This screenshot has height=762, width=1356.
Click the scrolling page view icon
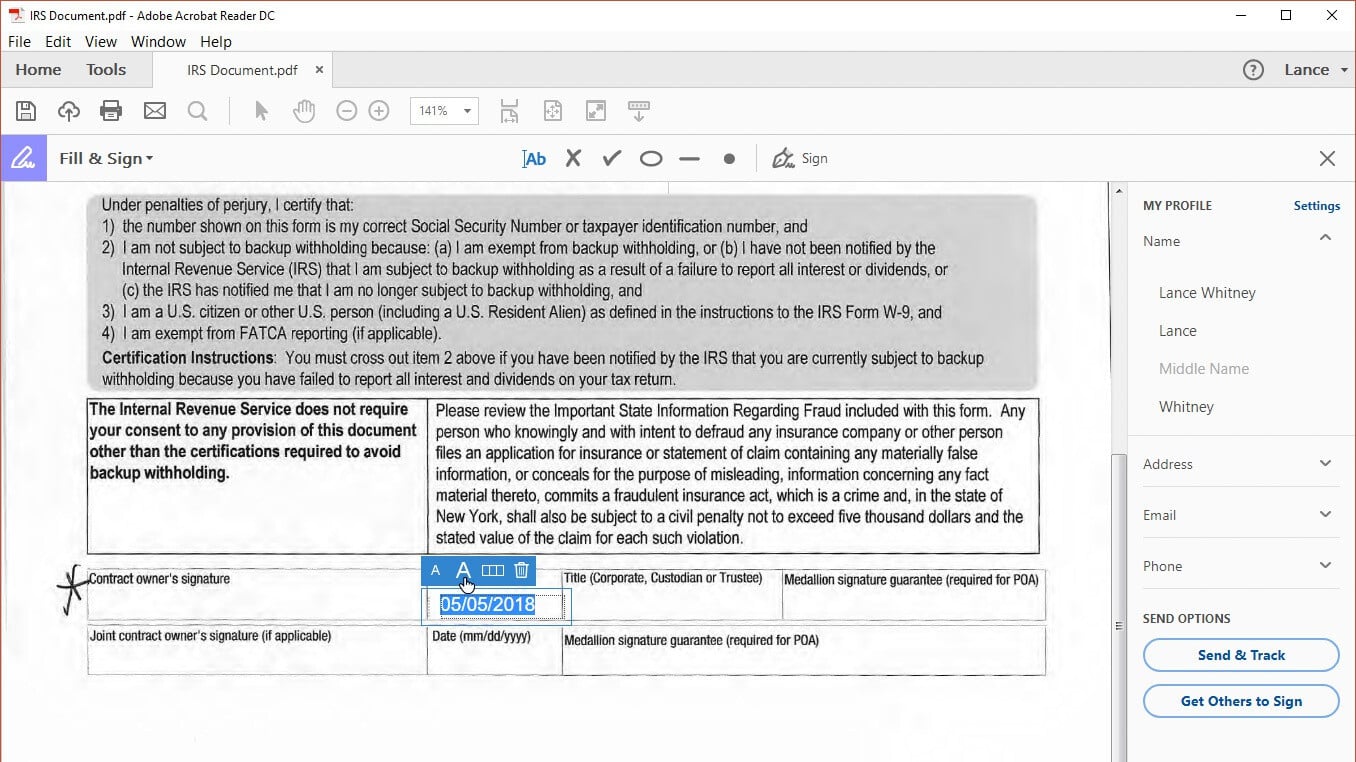[510, 111]
